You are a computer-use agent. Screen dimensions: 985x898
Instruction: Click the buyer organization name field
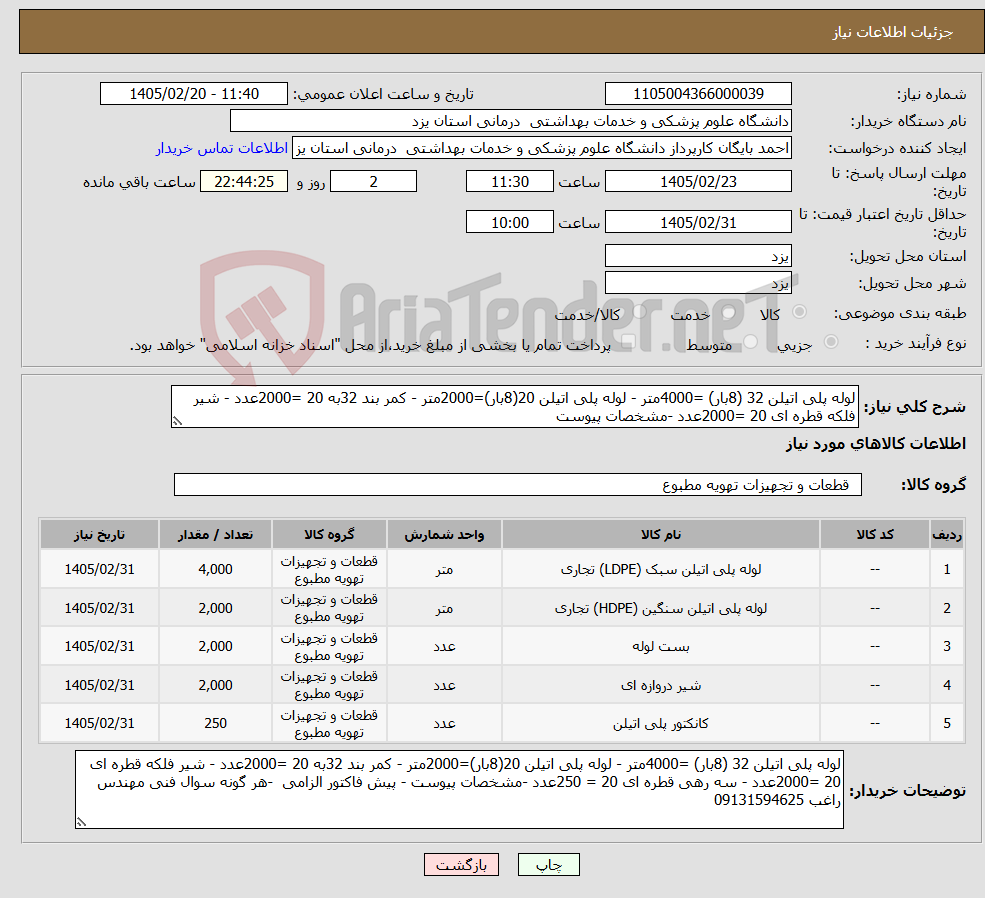pos(511,121)
